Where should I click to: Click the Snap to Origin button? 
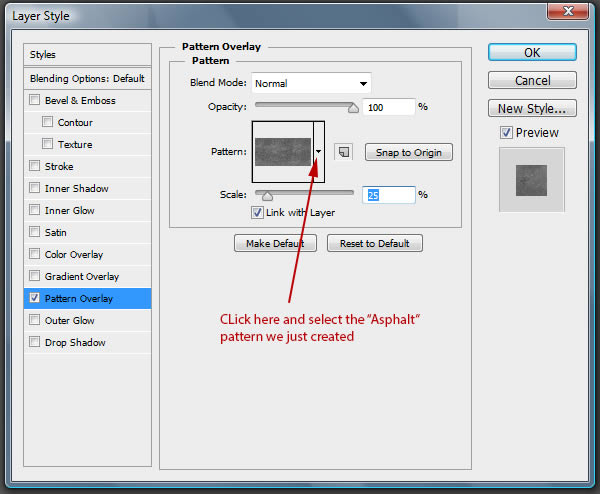click(409, 152)
